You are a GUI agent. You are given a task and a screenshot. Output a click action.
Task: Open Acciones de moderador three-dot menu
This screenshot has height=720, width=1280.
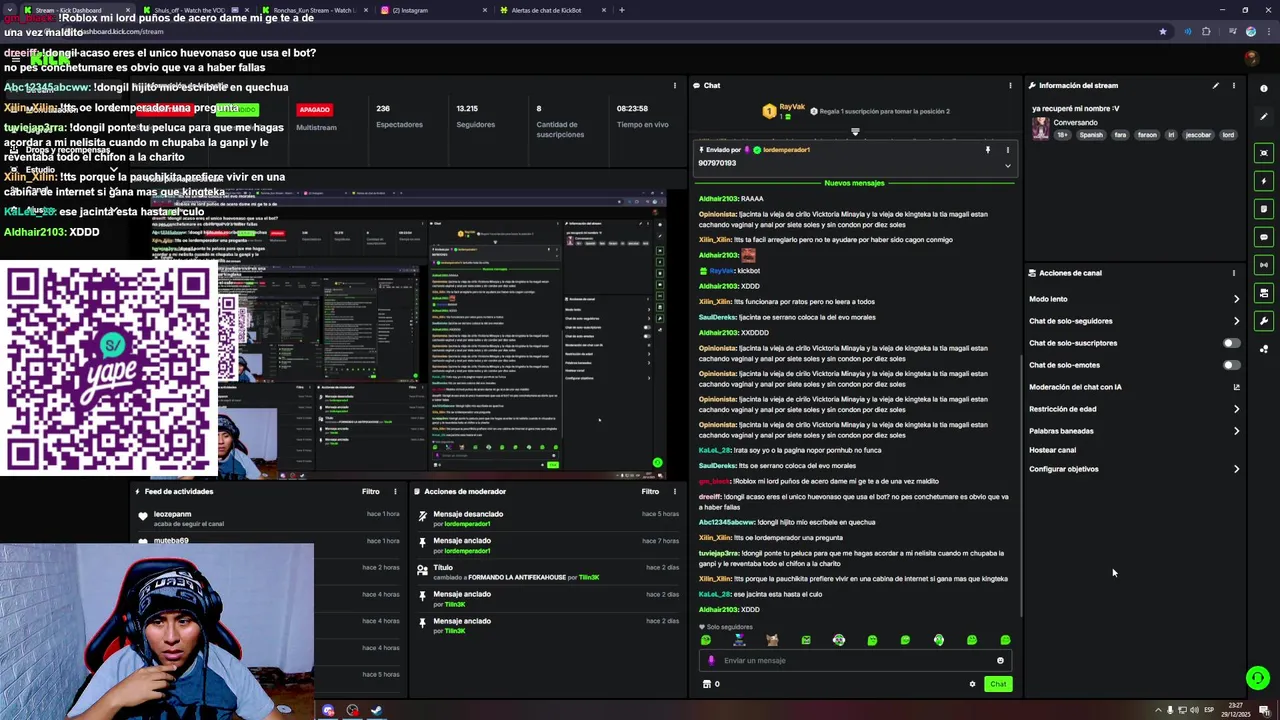pyautogui.click(x=675, y=491)
